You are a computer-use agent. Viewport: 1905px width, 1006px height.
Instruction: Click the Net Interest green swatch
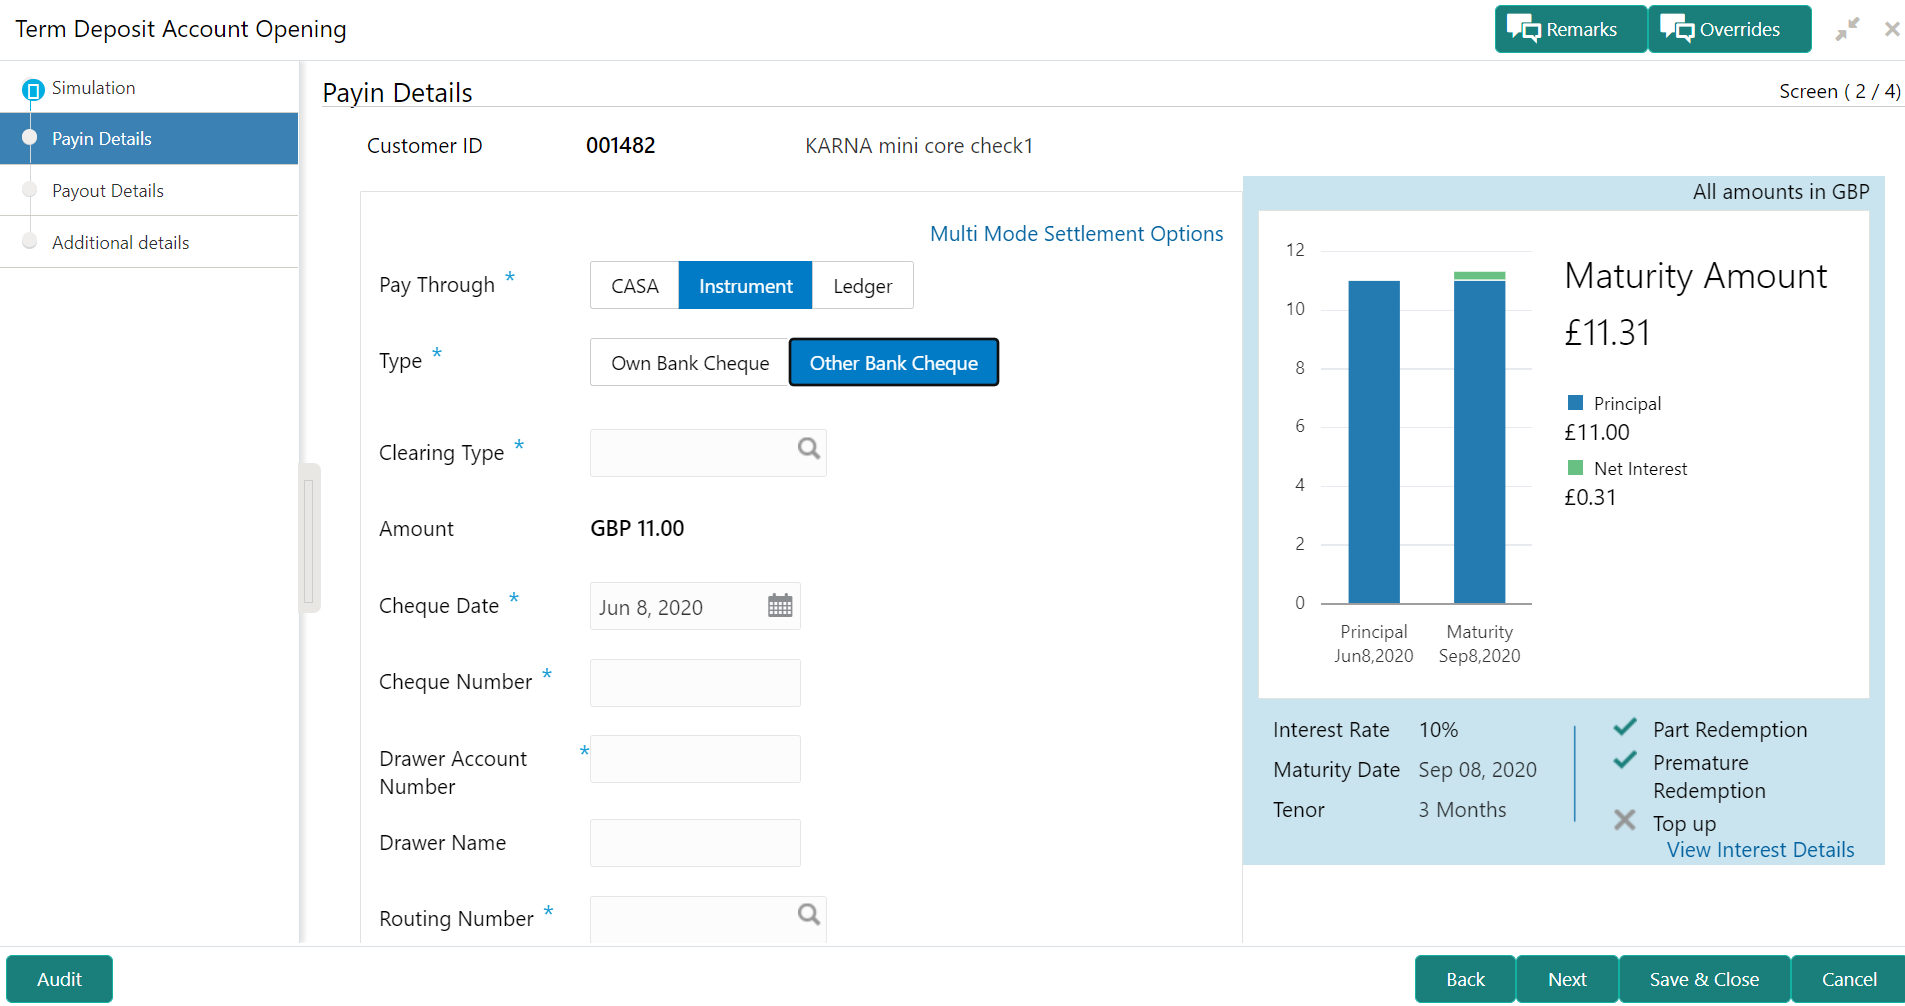click(x=1576, y=468)
